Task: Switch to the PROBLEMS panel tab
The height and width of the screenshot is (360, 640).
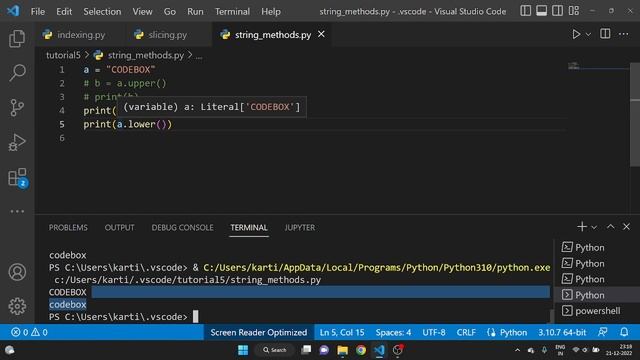Action: pyautogui.click(x=68, y=227)
